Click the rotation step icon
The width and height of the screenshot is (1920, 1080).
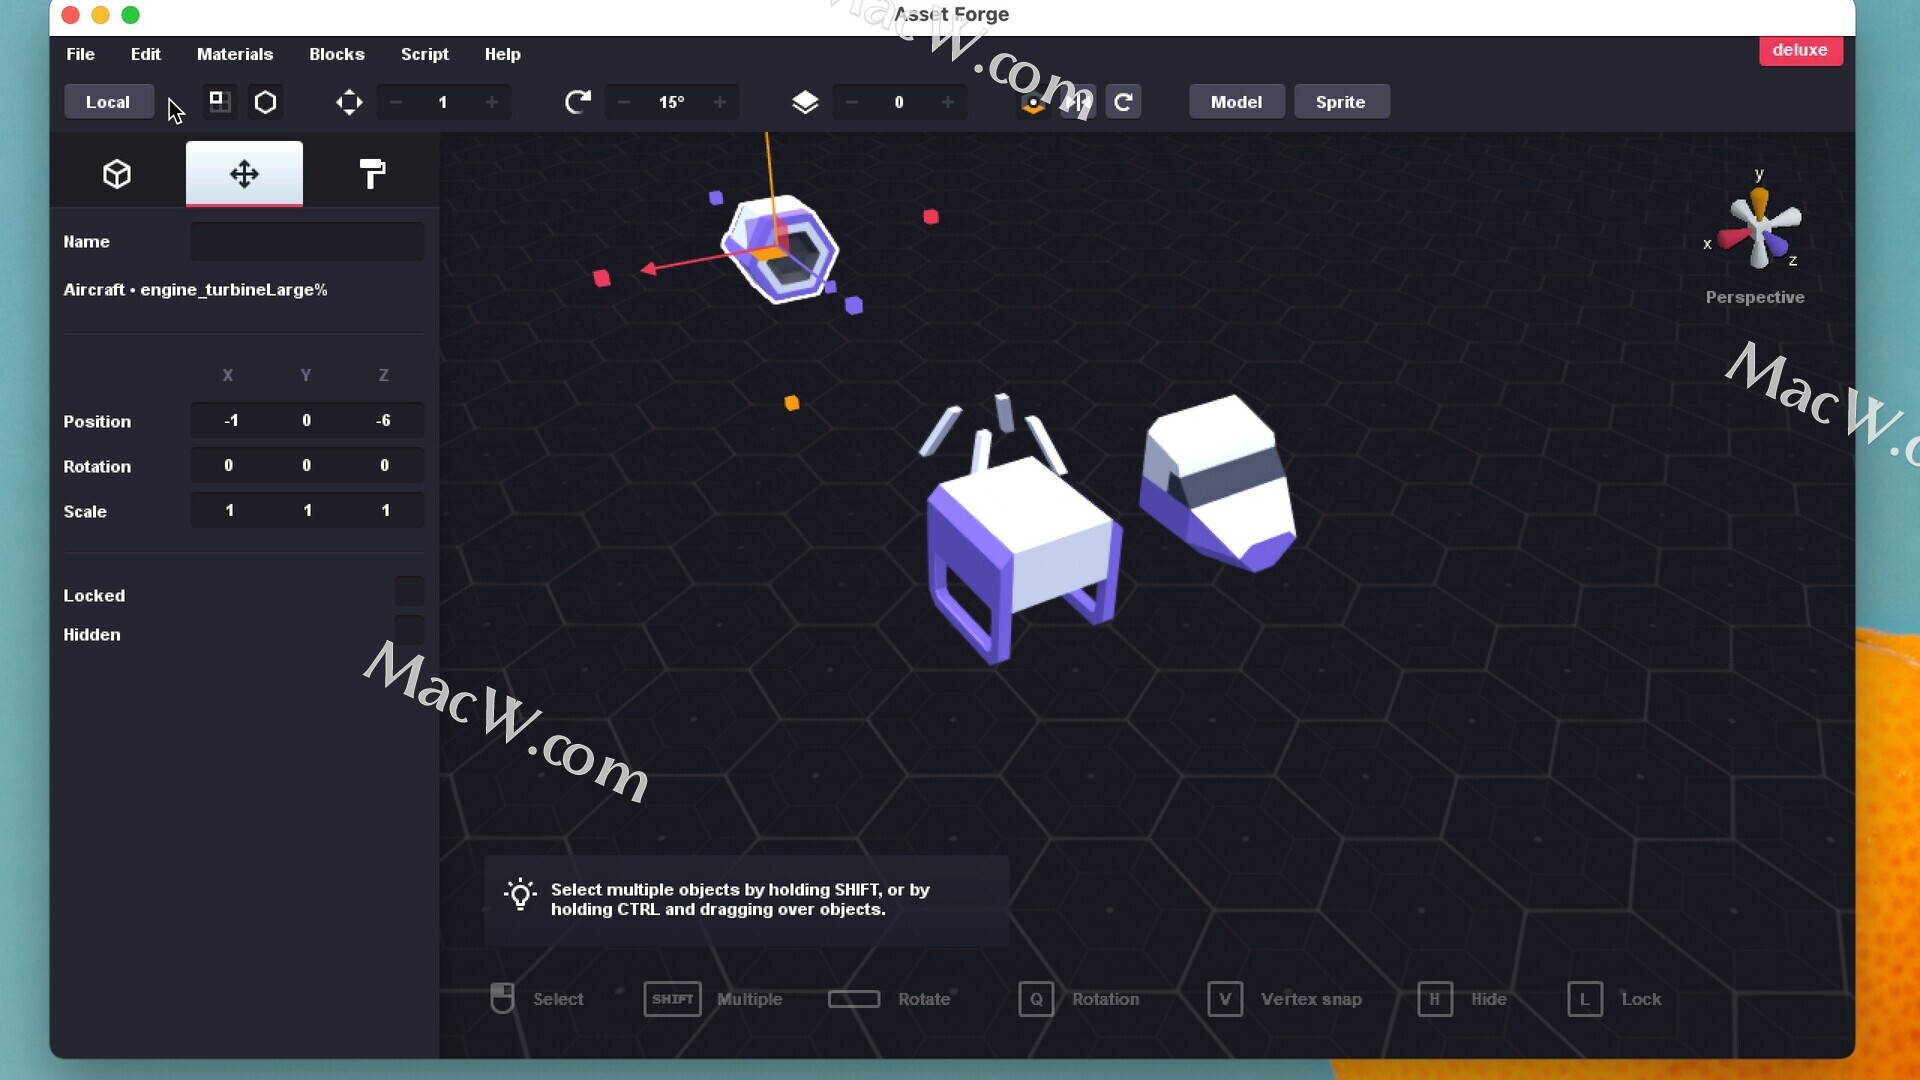click(577, 102)
